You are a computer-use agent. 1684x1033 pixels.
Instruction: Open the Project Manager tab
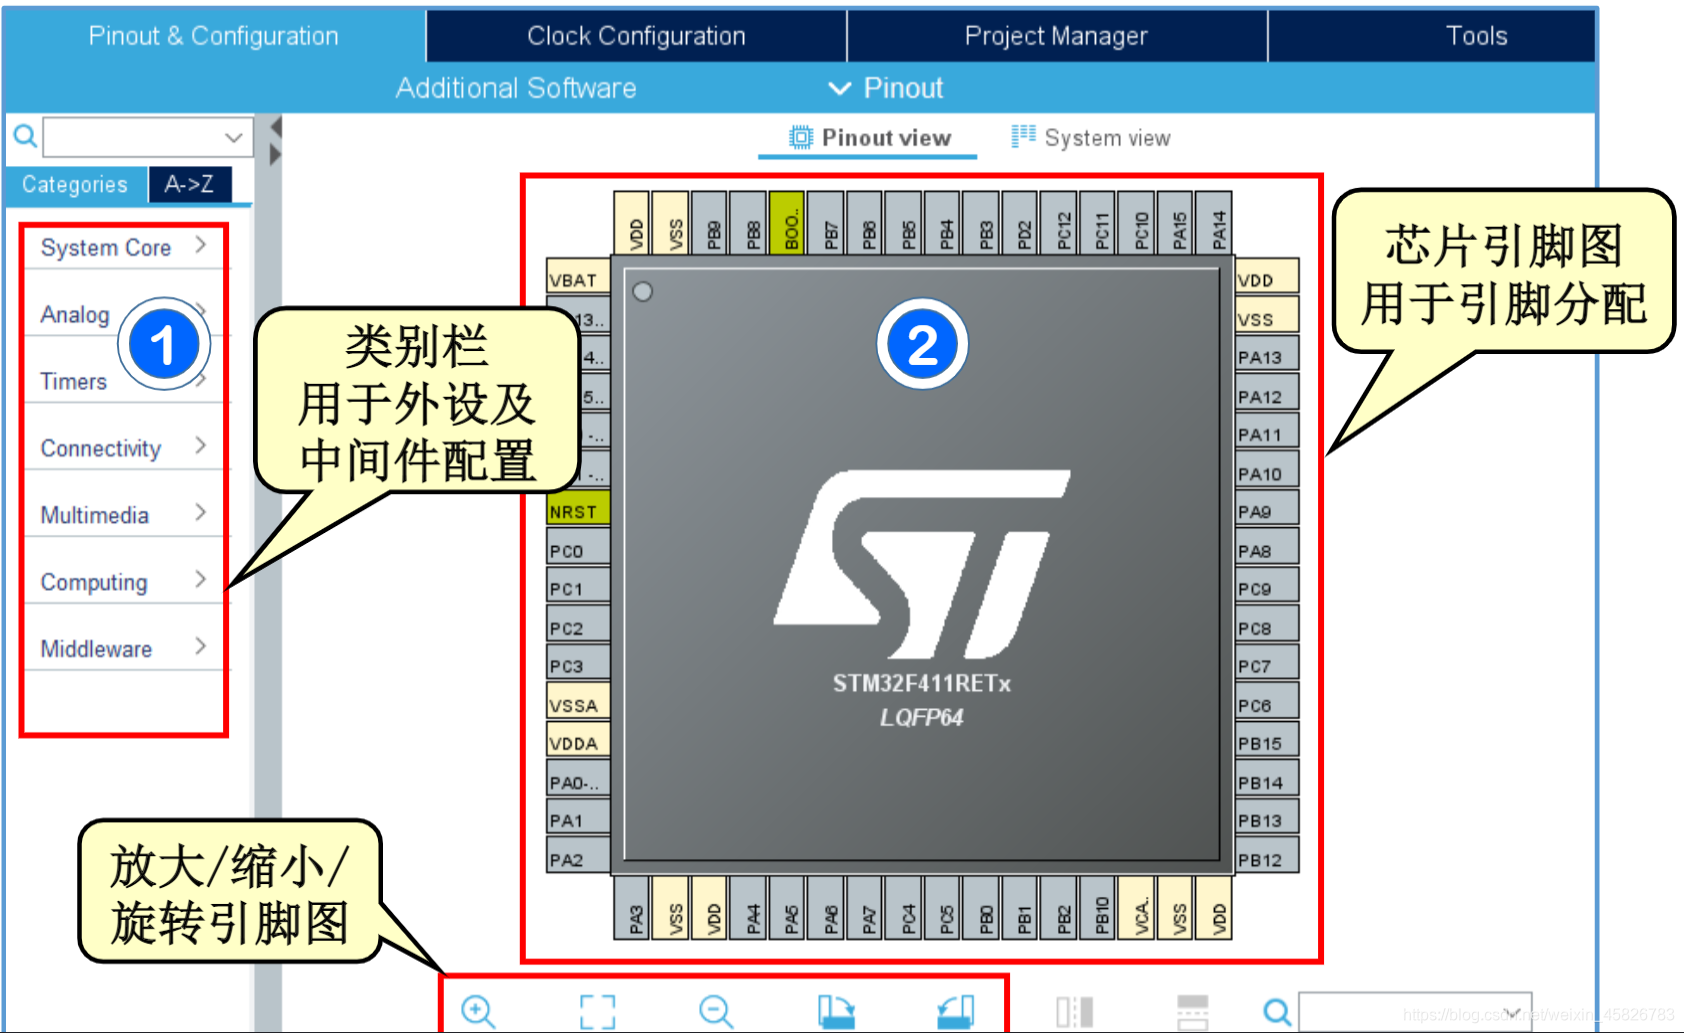1056,36
